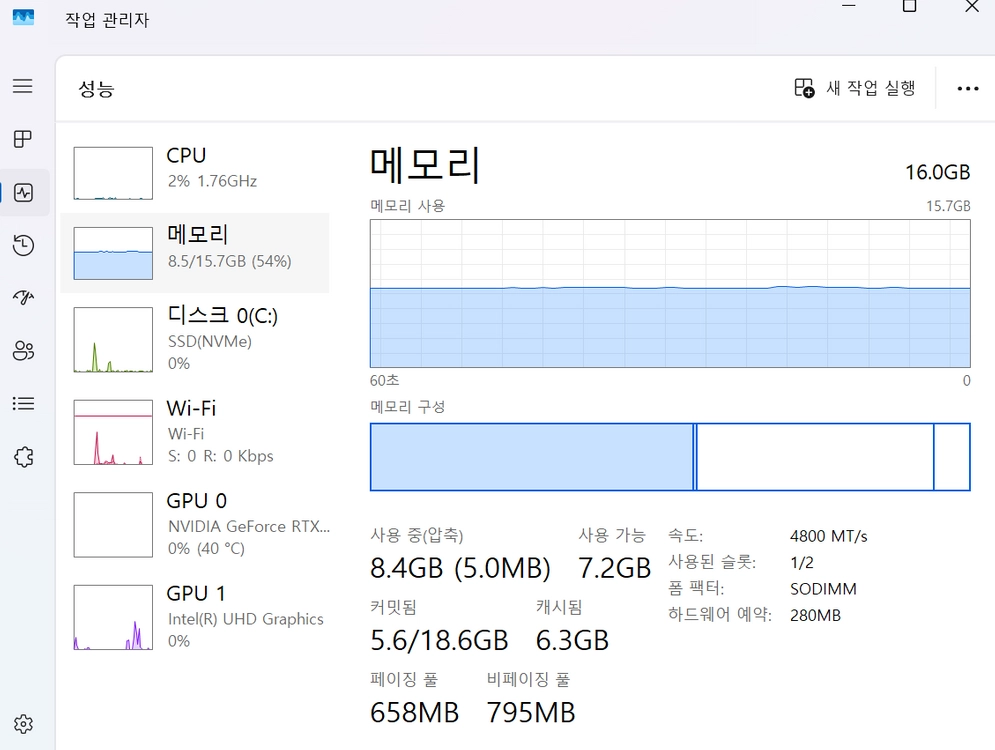Click the disk activity mini graph thumbnail
Image resolution: width=995 pixels, height=750 pixels.
click(113, 339)
